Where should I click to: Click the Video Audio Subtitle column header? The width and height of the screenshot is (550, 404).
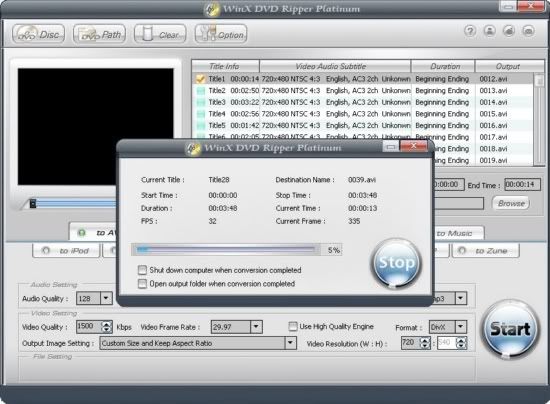tap(335, 66)
